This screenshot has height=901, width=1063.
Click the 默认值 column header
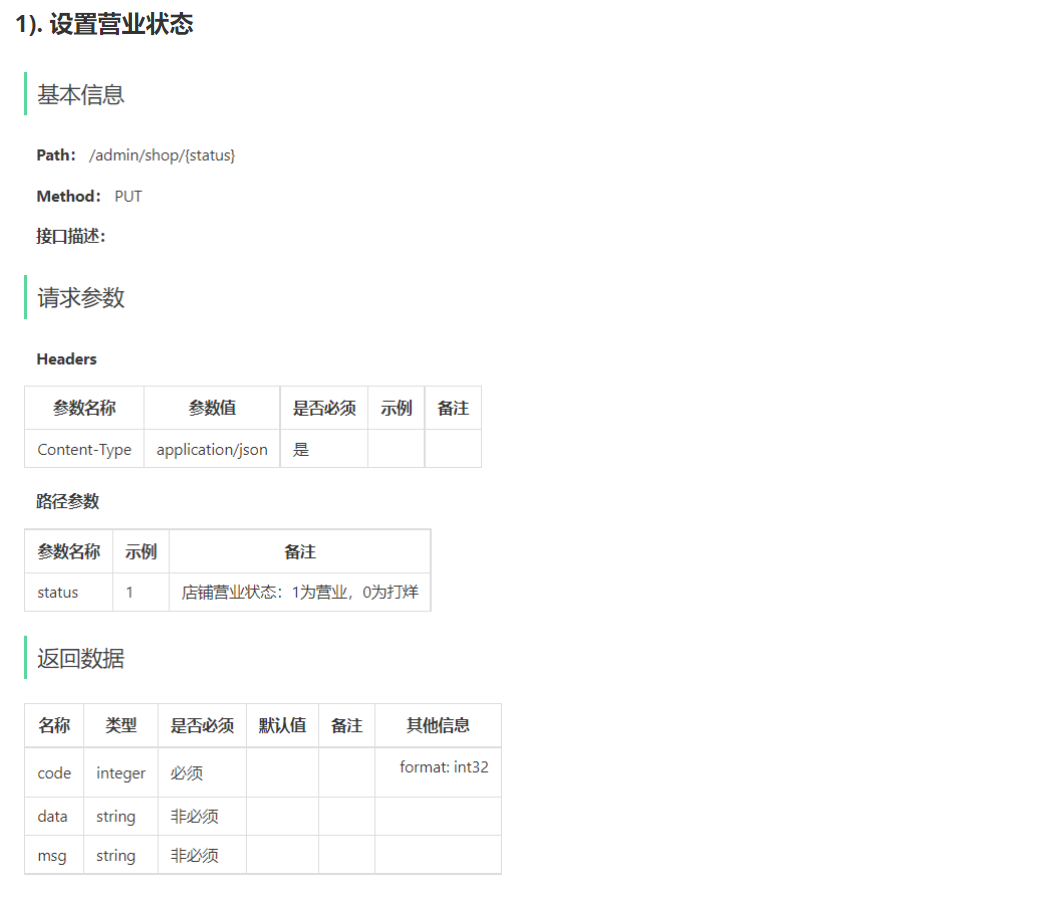pyautogui.click(x=282, y=725)
